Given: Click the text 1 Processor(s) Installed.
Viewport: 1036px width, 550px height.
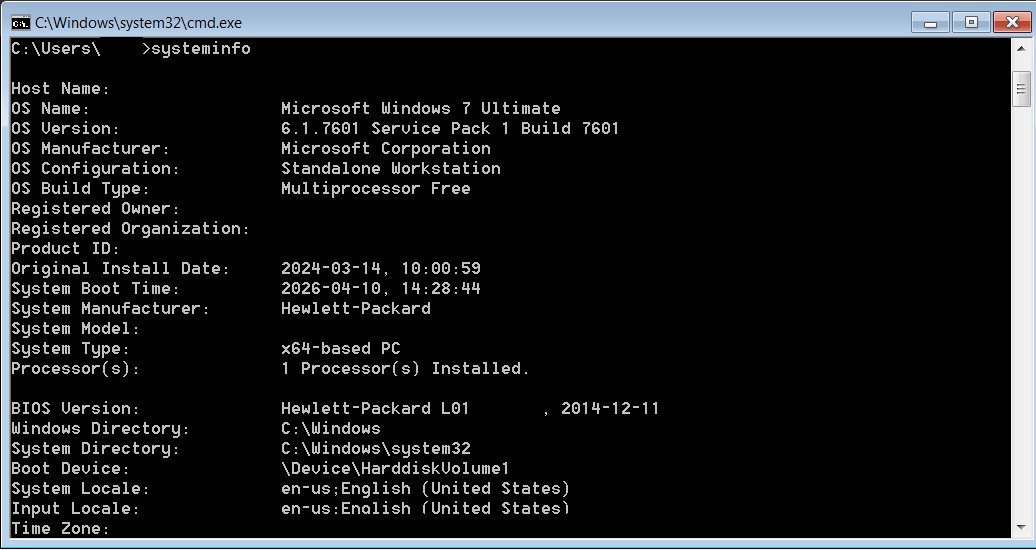Looking at the screenshot, I should click(x=406, y=368).
